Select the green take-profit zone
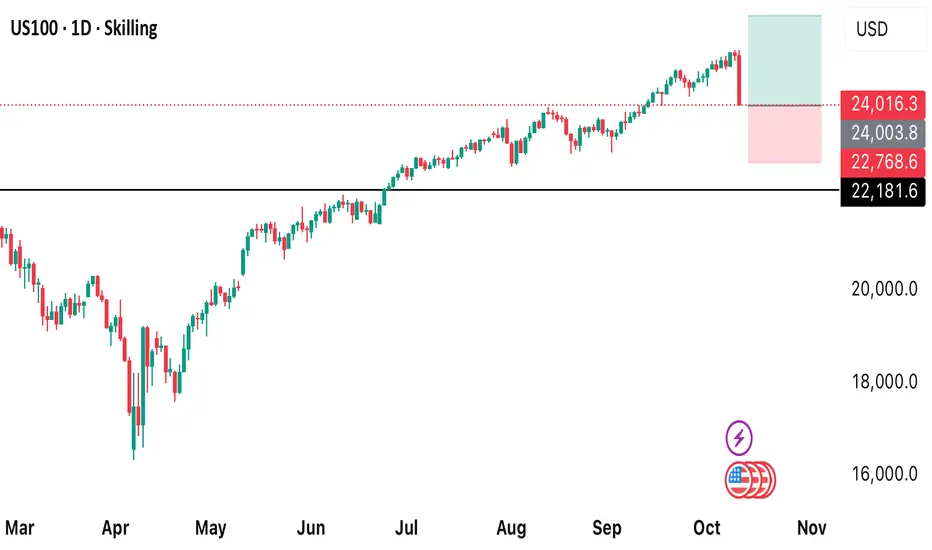The width and height of the screenshot is (932, 550). click(x=784, y=60)
